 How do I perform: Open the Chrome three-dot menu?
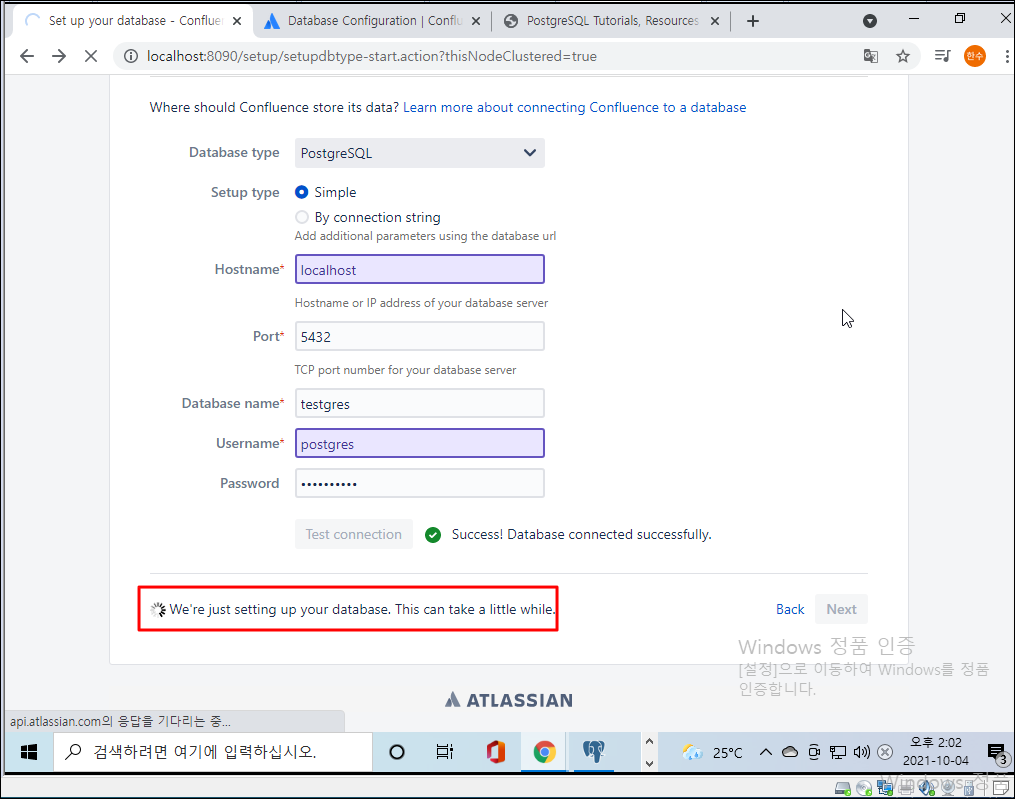pyautogui.click(x=1007, y=56)
